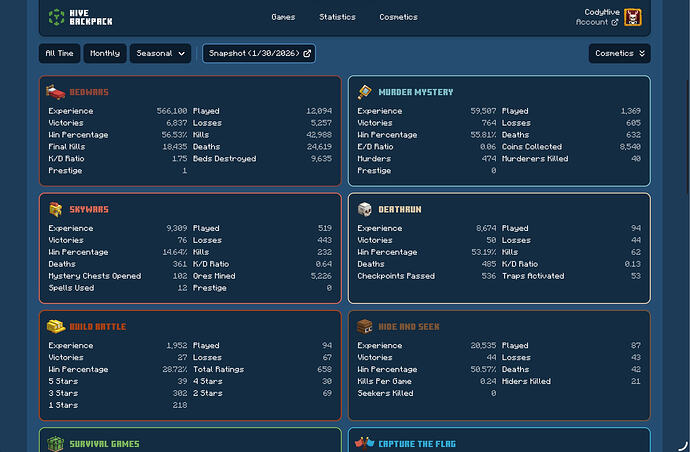Click the Skywars game icon
Screen dimensions: 690x452
[x=55, y=209]
